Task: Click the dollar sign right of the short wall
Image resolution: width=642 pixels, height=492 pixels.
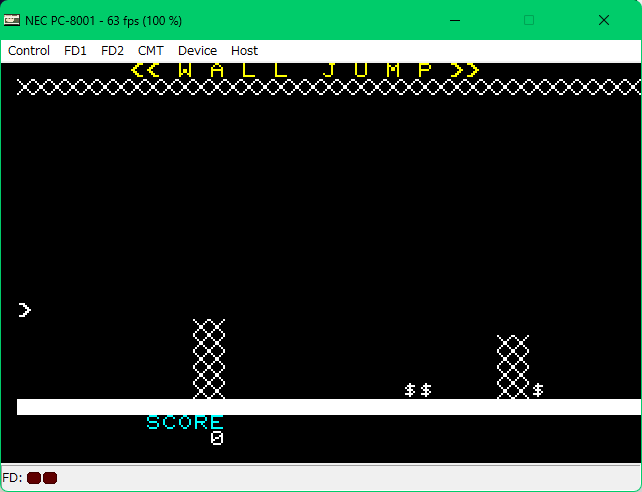Action: coord(538,390)
